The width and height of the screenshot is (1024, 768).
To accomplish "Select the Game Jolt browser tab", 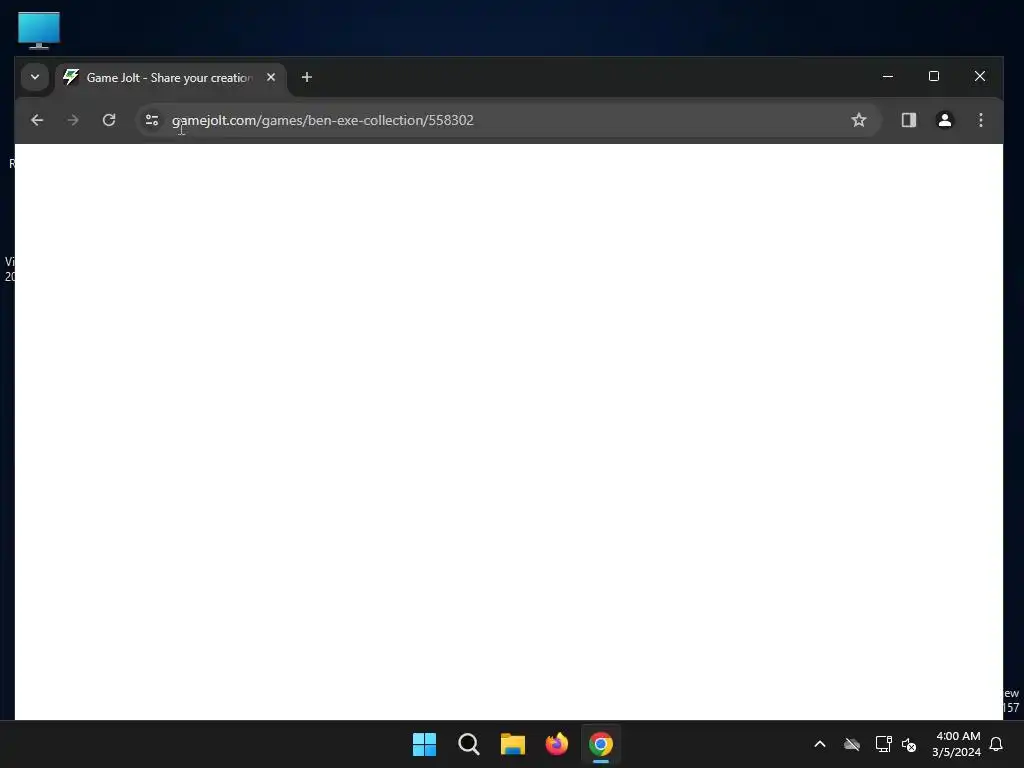I will (x=170, y=78).
